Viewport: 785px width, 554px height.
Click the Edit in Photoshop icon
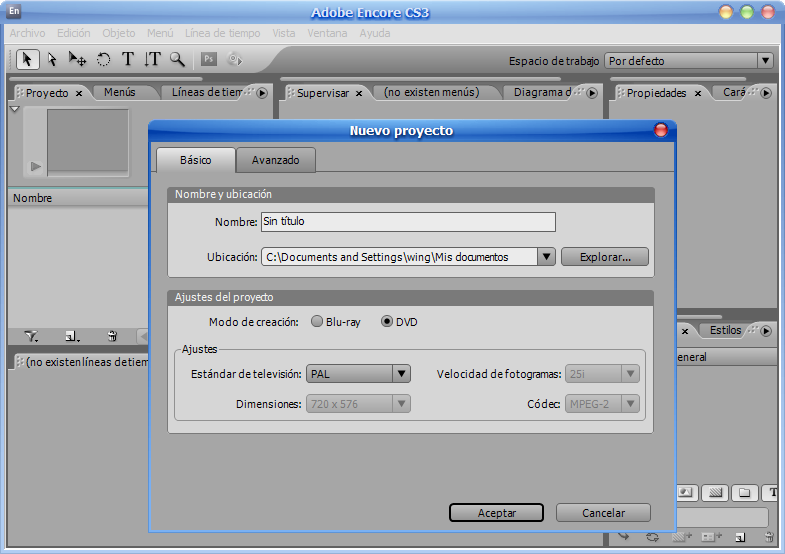coord(209,59)
